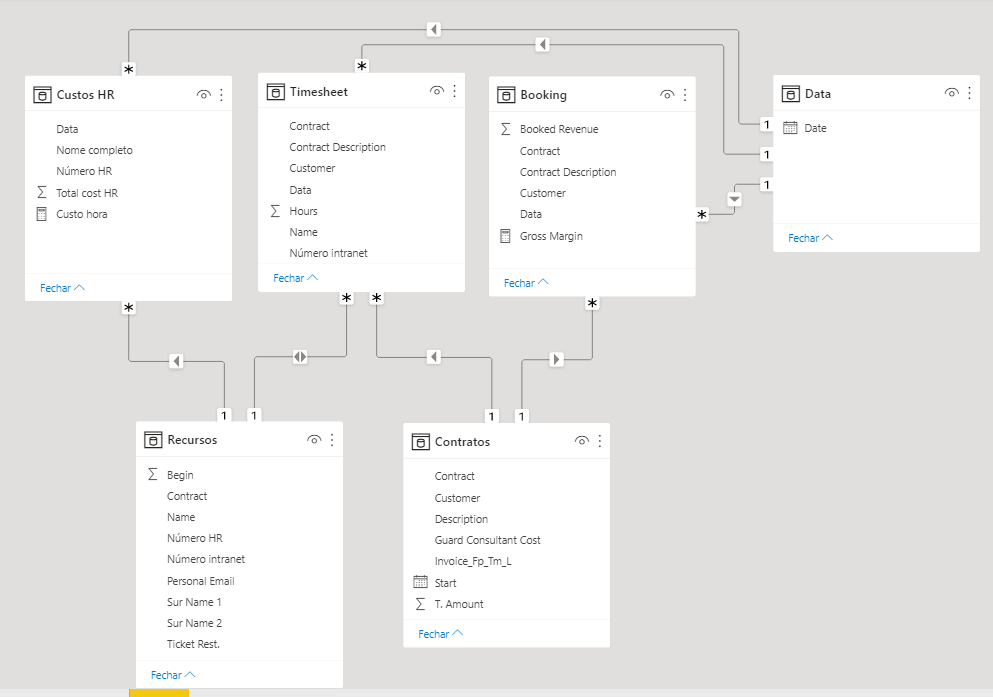Select Gross Margin measure in Booking
The image size is (993, 697).
click(x=551, y=236)
